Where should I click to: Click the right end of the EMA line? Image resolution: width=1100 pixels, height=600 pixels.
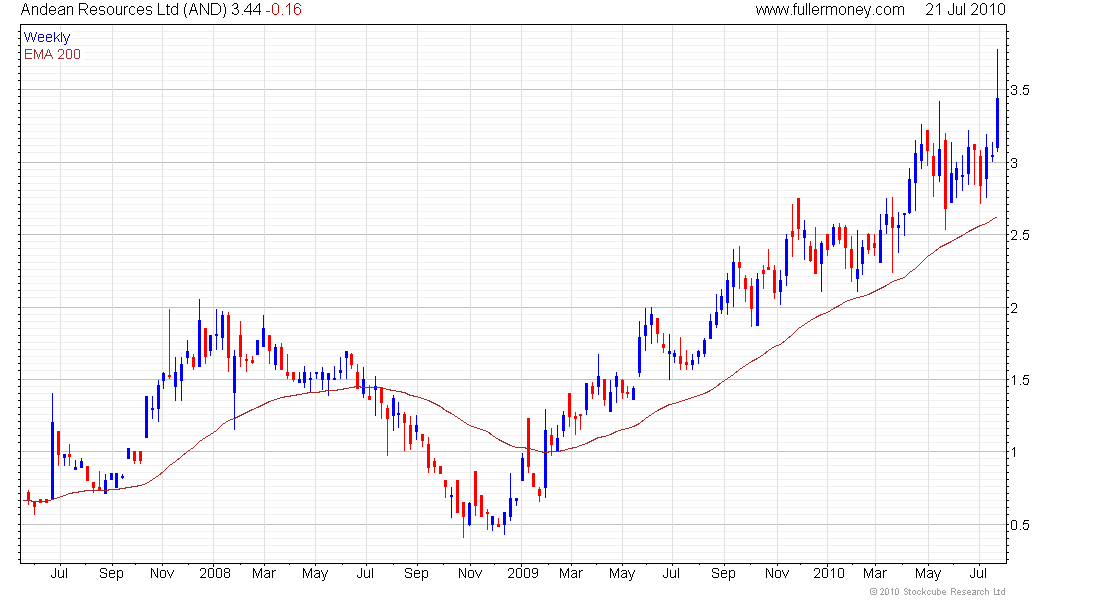point(996,217)
